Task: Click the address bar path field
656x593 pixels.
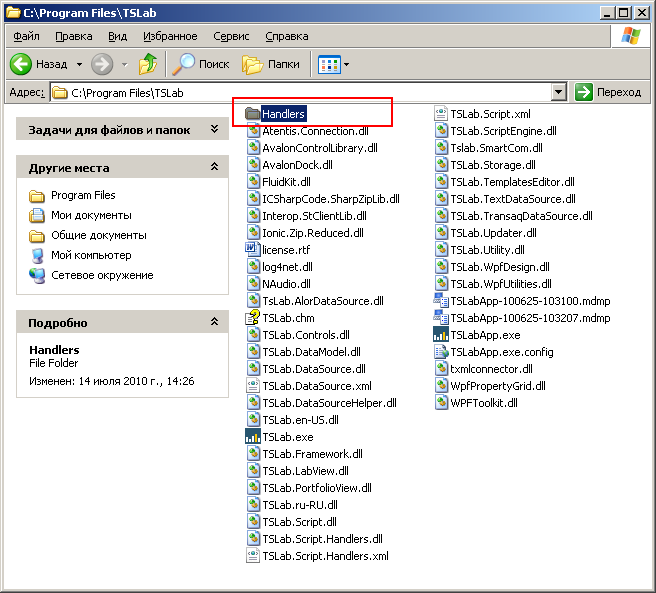Action: coord(300,92)
